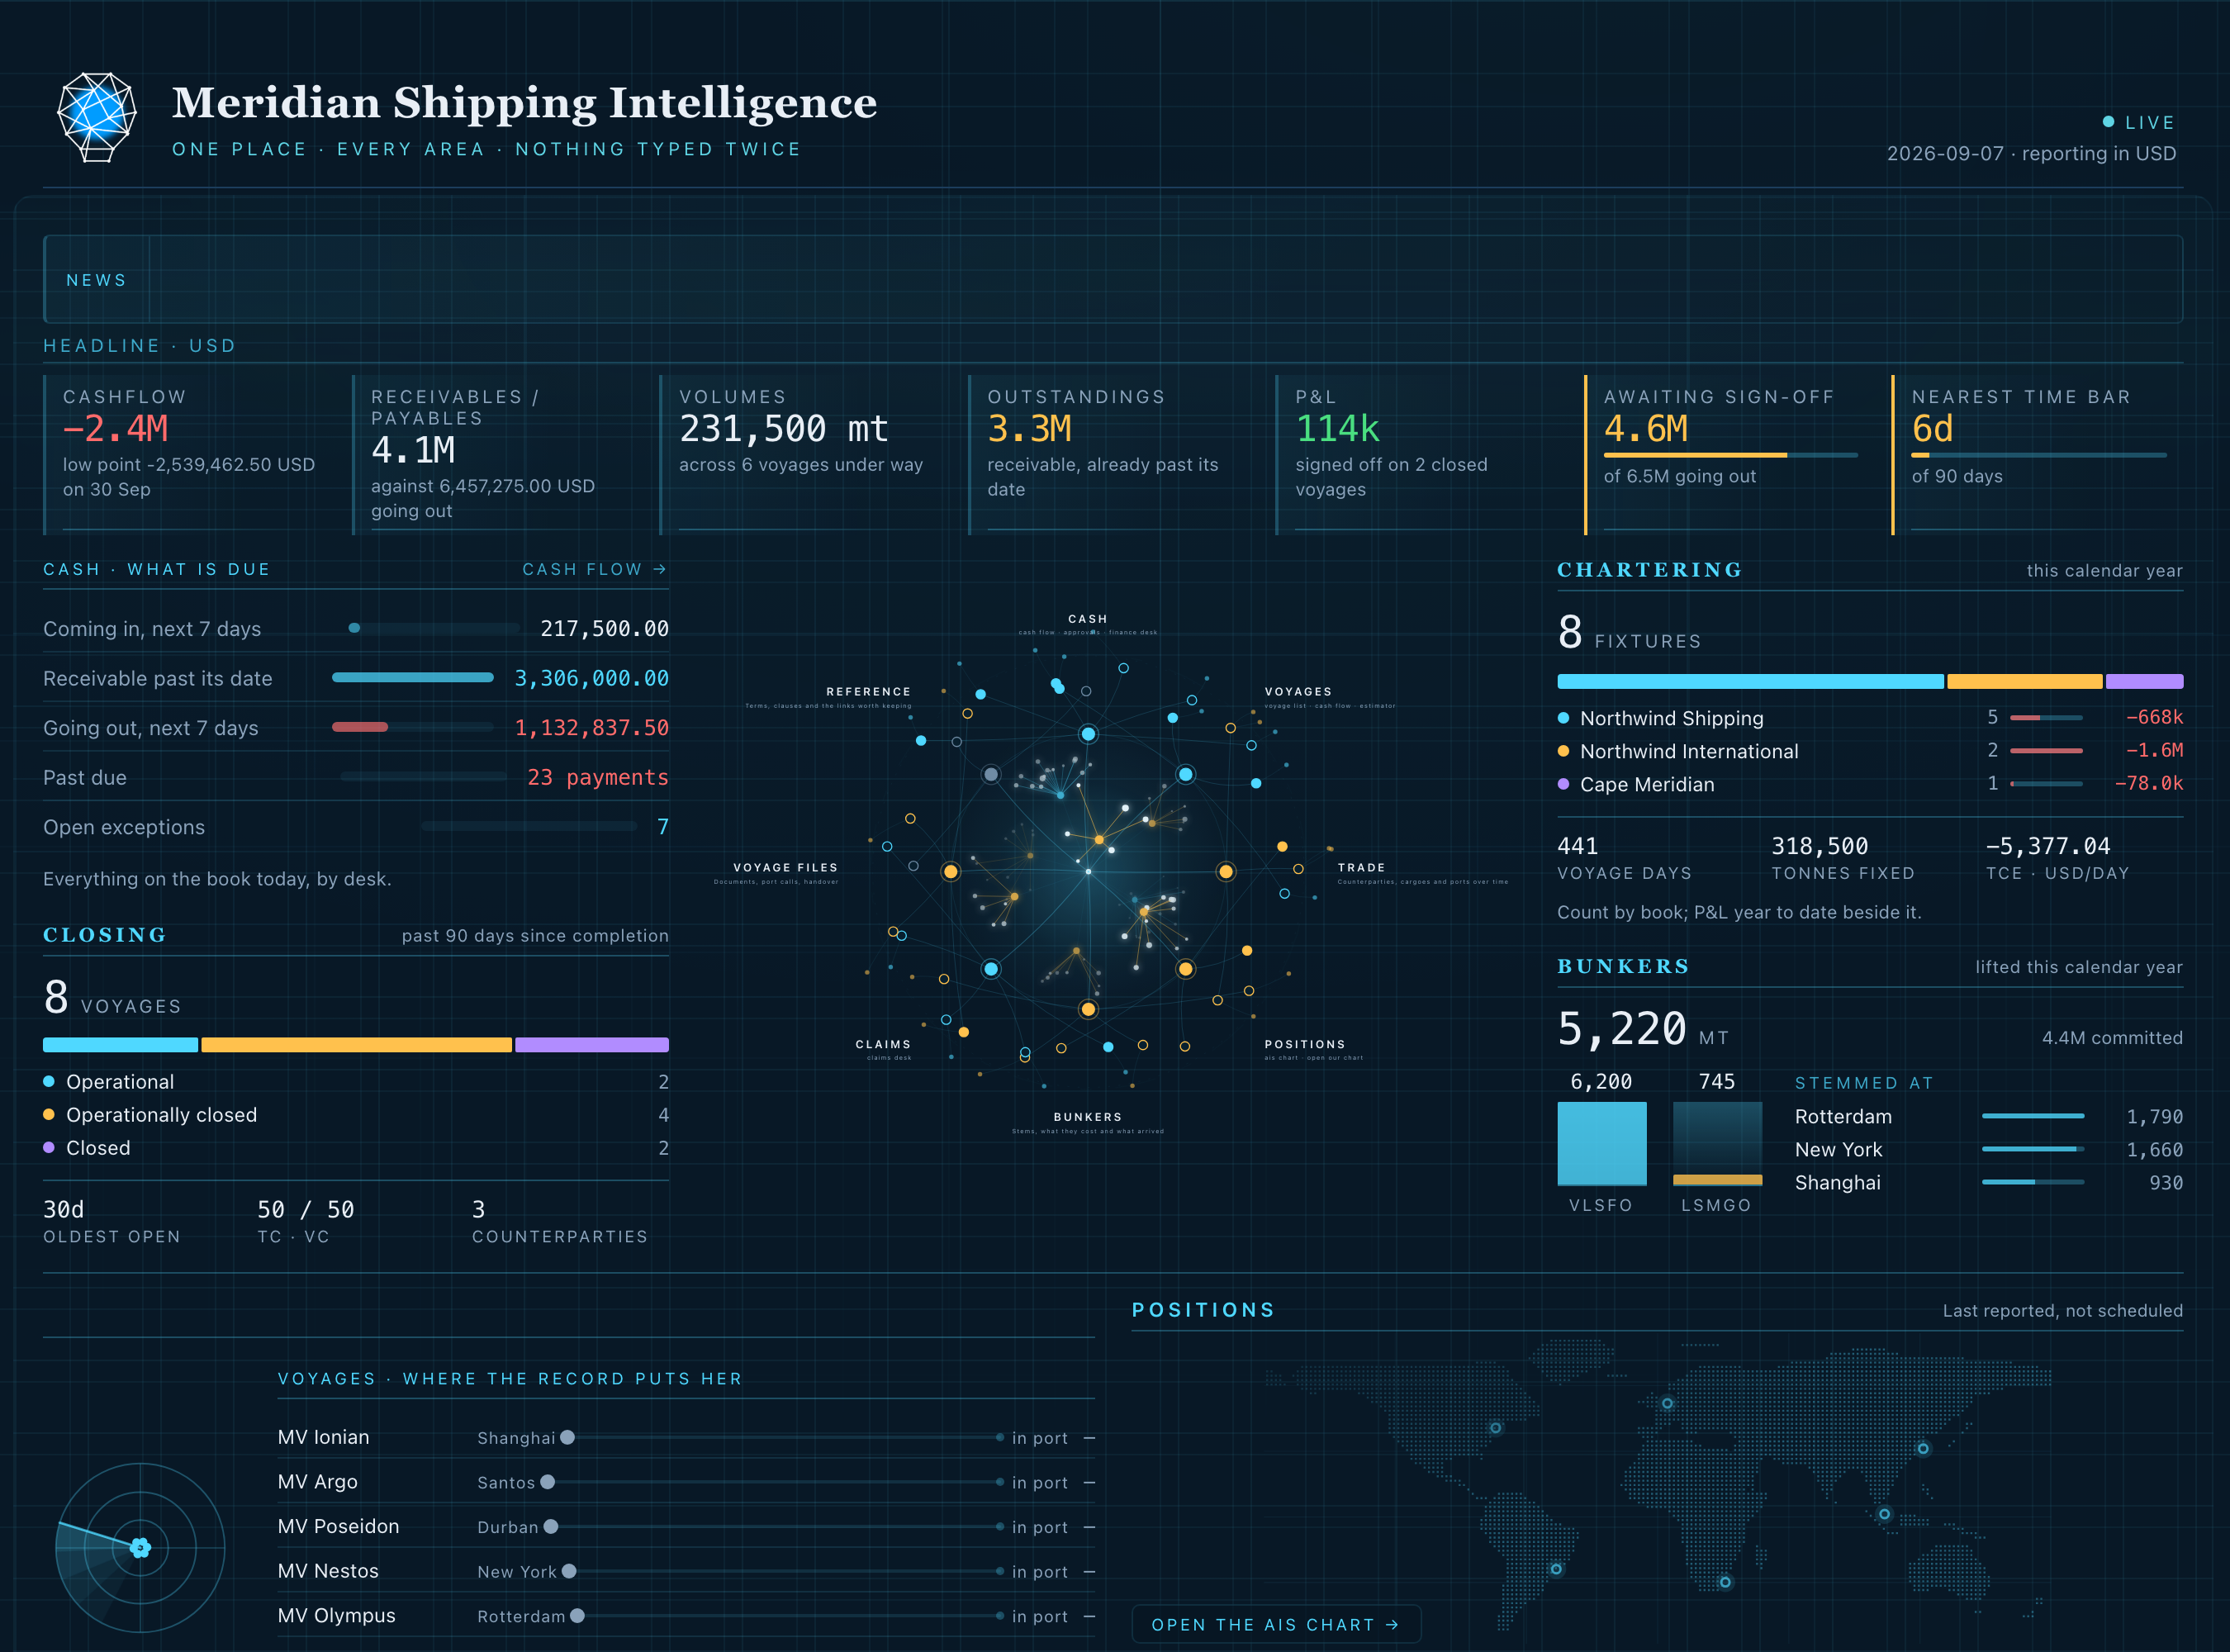The width and height of the screenshot is (2230, 1652).
Task: Select the Operational closing legend row
Action: (x=356, y=1082)
